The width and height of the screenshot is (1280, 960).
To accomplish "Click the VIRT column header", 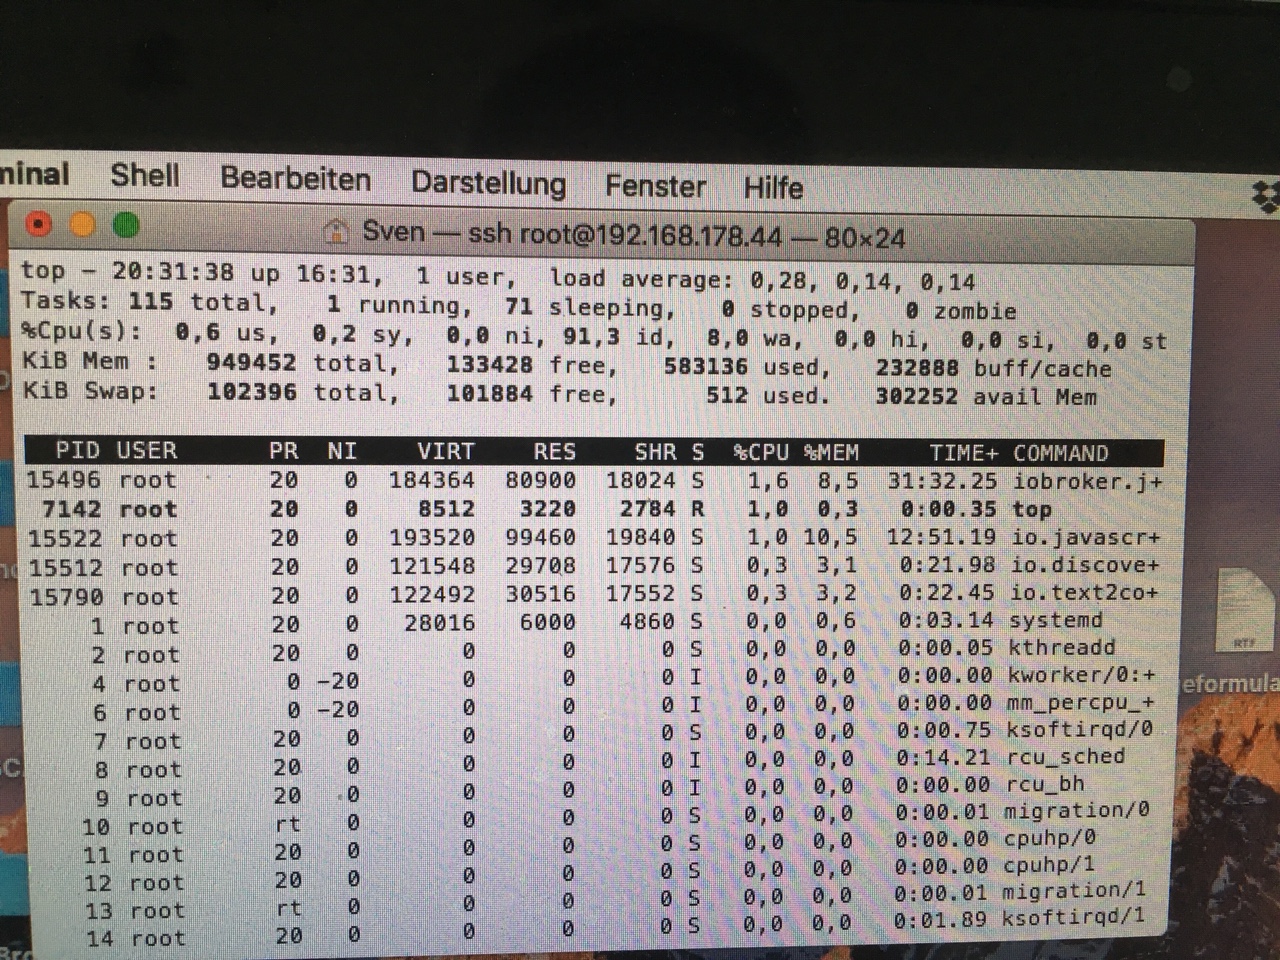I will (x=446, y=452).
